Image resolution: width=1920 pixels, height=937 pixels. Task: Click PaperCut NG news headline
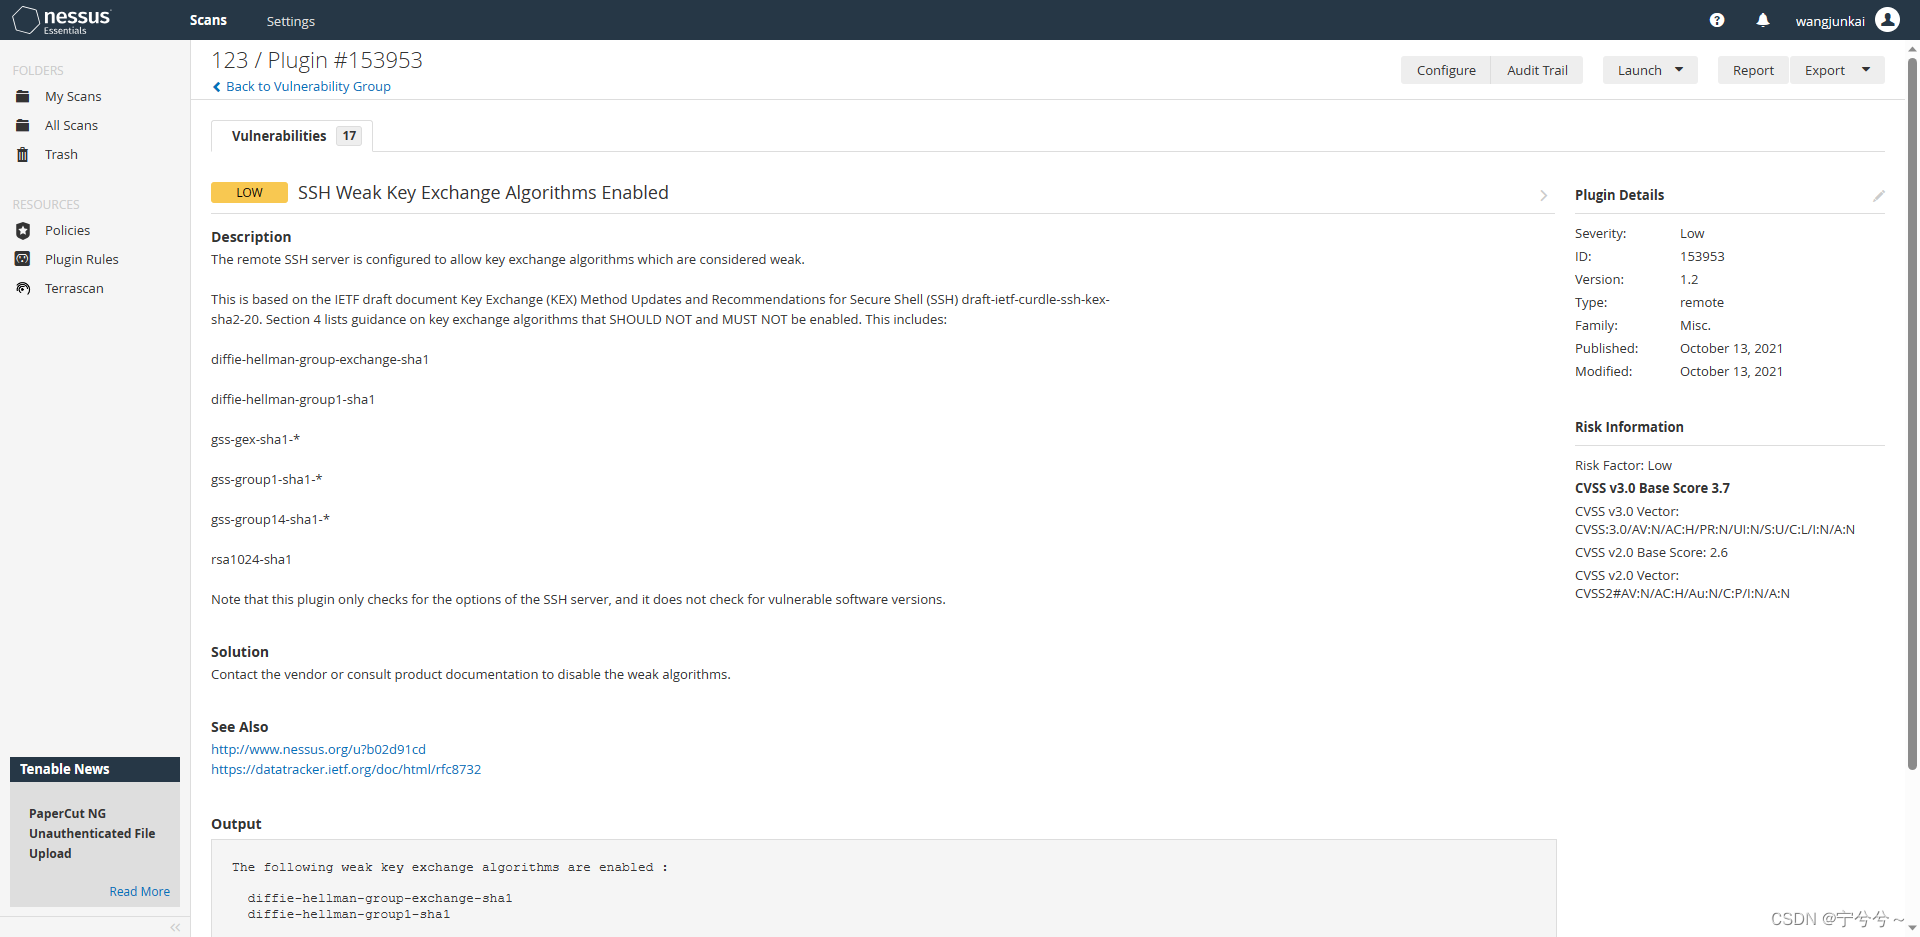(x=92, y=834)
